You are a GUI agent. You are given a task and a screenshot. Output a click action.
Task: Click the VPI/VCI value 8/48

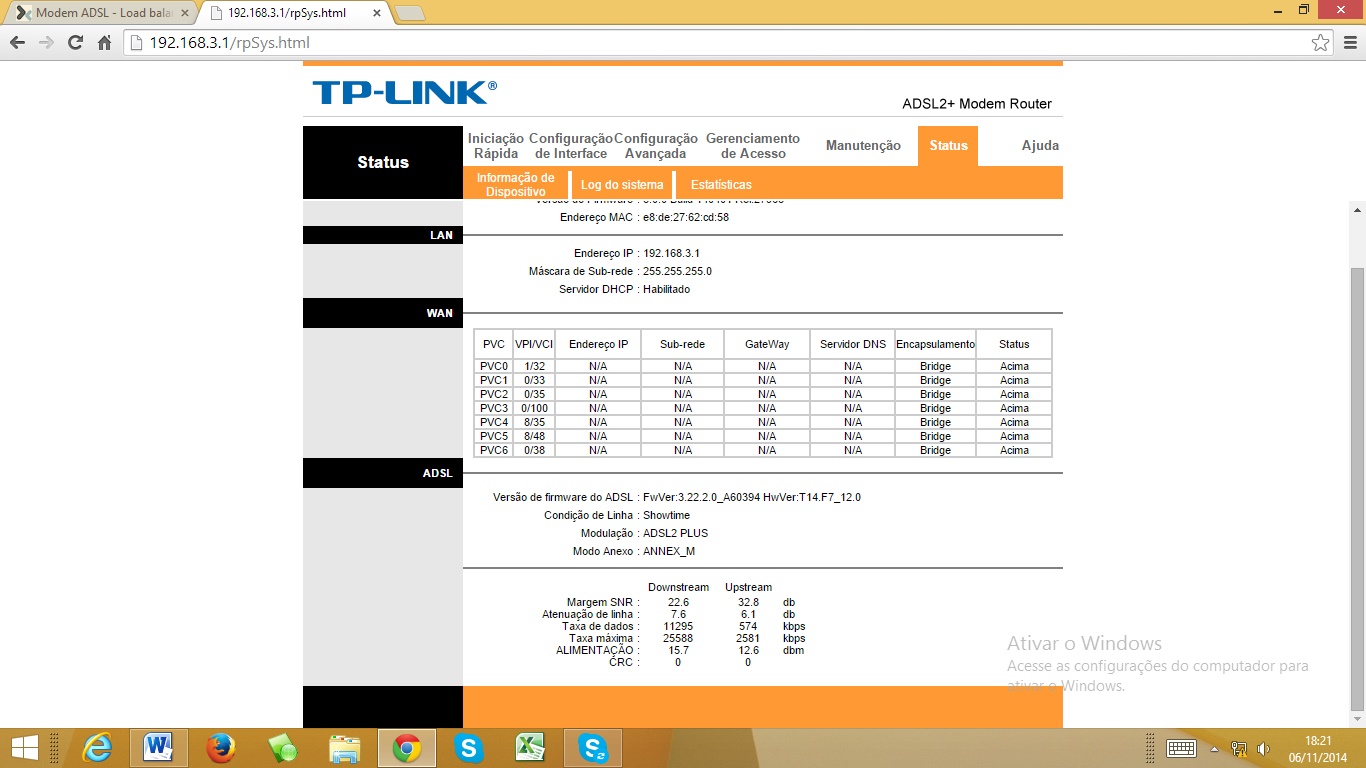coord(535,436)
